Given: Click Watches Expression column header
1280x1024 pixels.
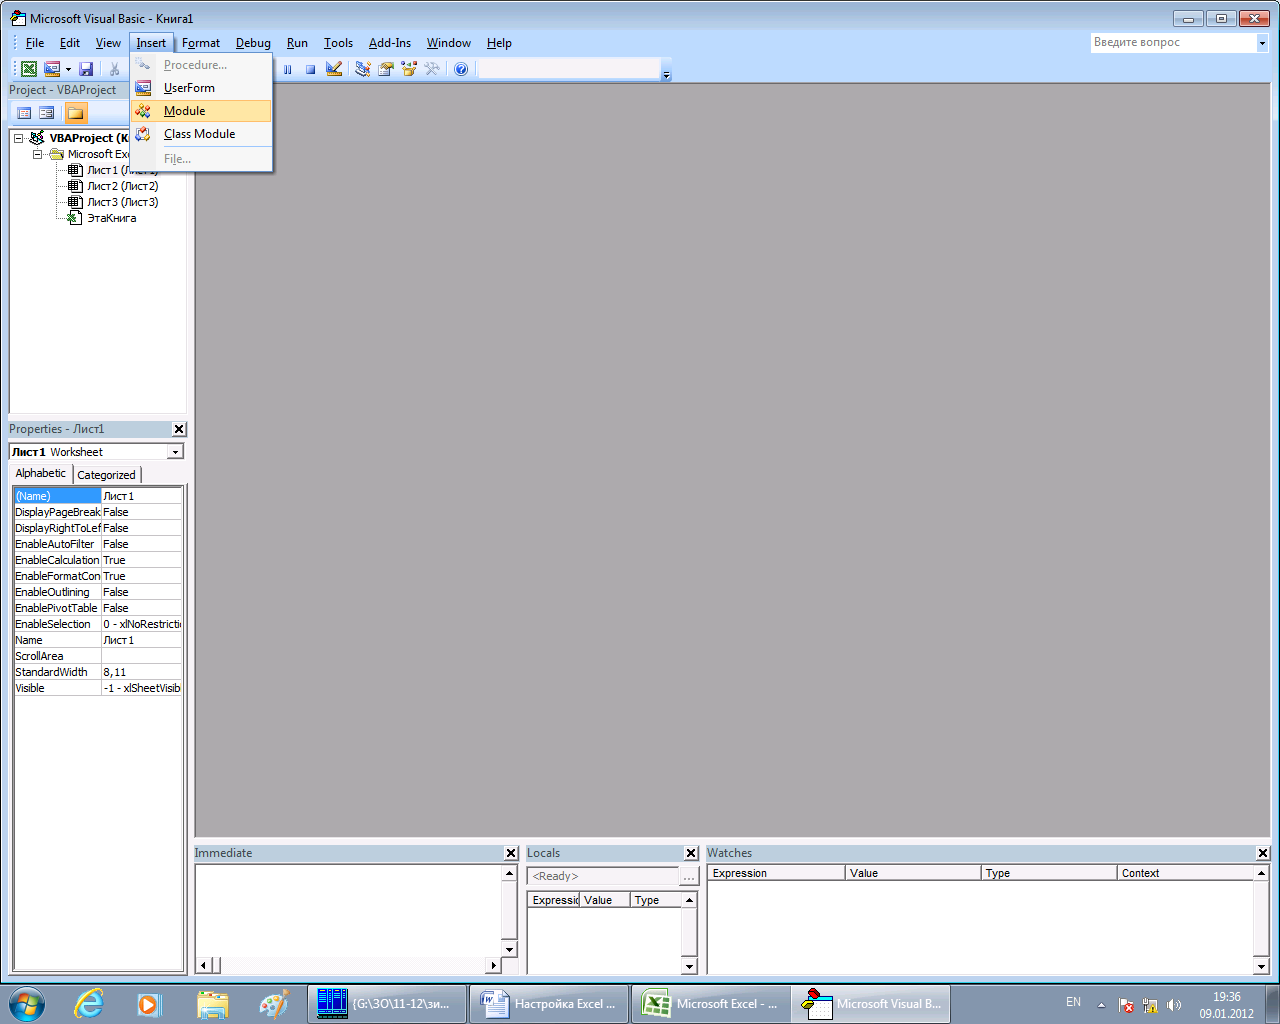Looking at the screenshot, I should pos(777,873).
